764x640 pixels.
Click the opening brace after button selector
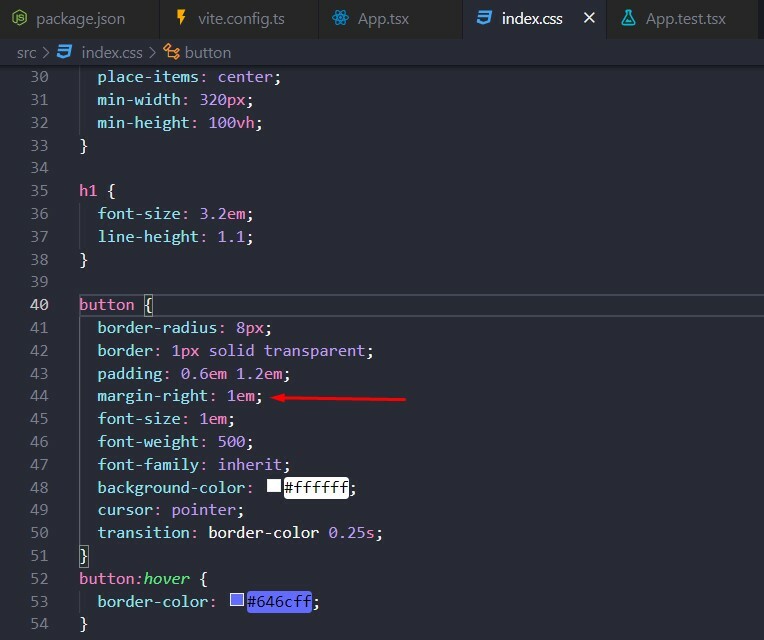148,305
